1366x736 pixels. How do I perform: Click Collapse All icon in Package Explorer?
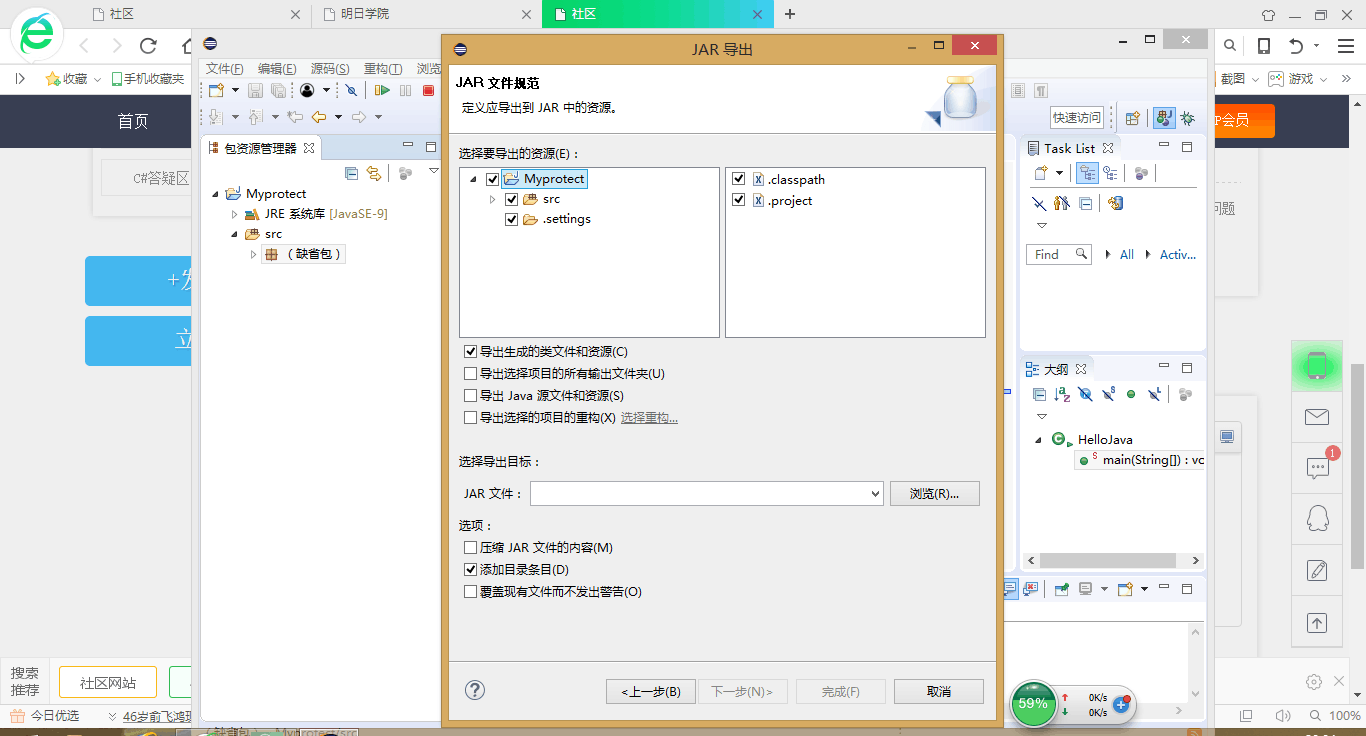[x=351, y=173]
